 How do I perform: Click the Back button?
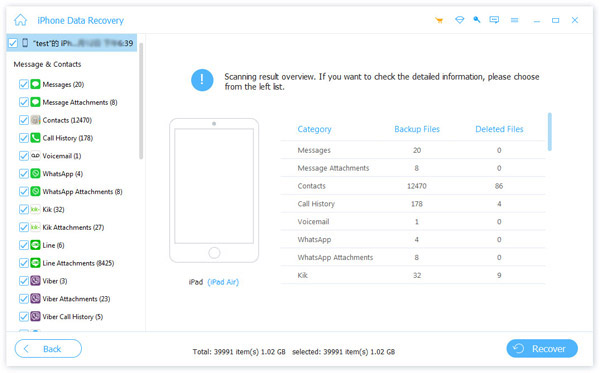[48, 349]
